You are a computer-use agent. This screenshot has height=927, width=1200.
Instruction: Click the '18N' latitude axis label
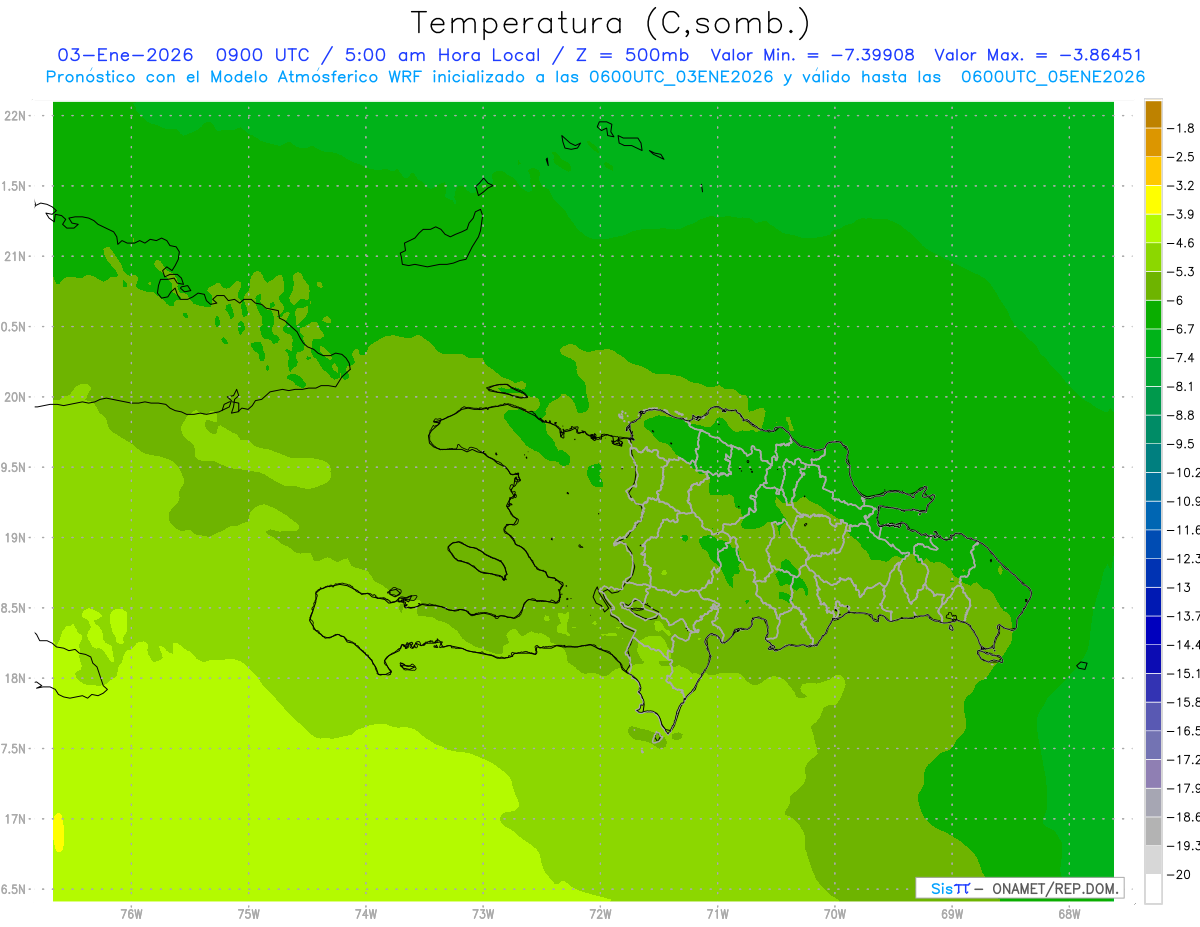click(17, 678)
